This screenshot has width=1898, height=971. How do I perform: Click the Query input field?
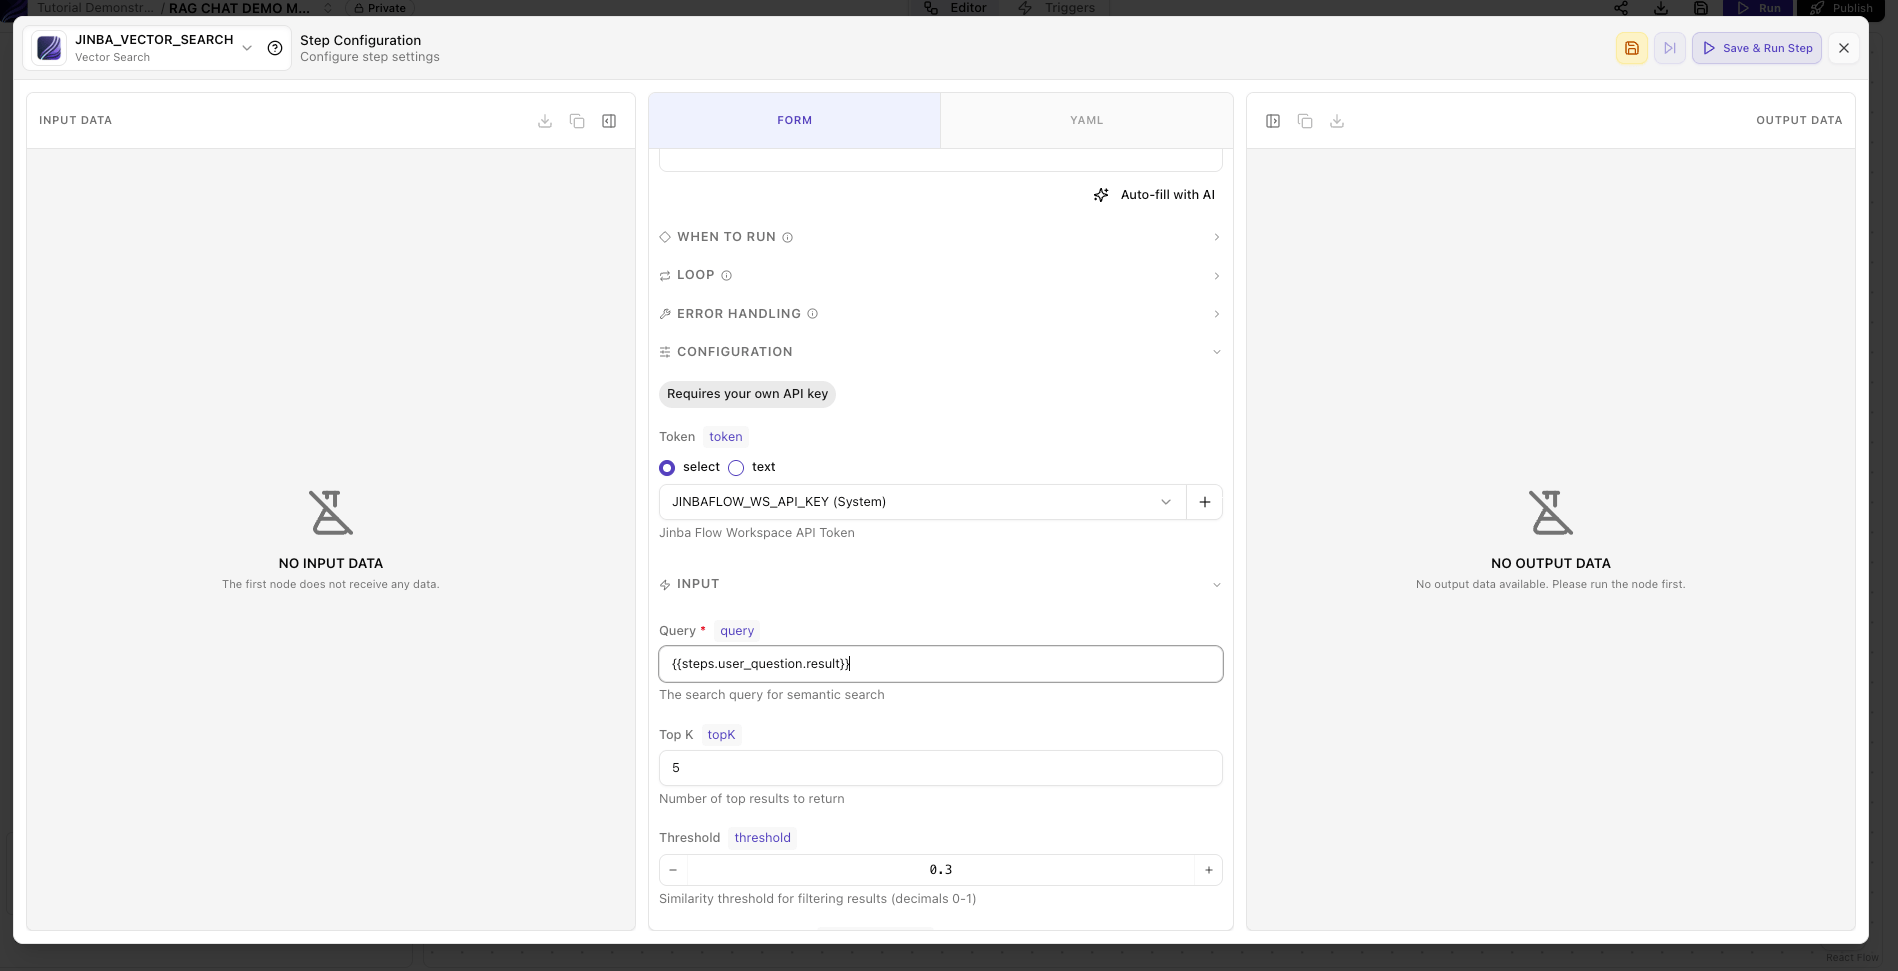click(940, 664)
